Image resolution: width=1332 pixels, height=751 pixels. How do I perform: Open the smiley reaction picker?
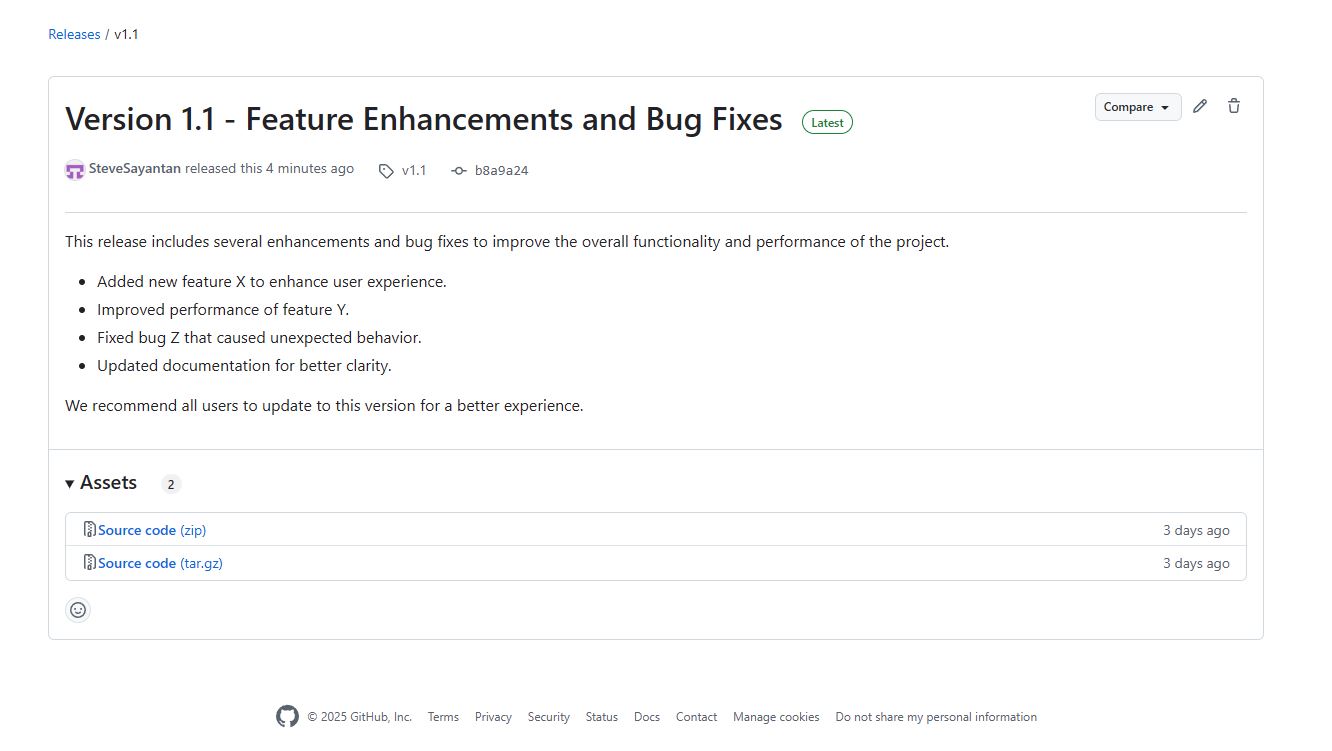(x=78, y=610)
